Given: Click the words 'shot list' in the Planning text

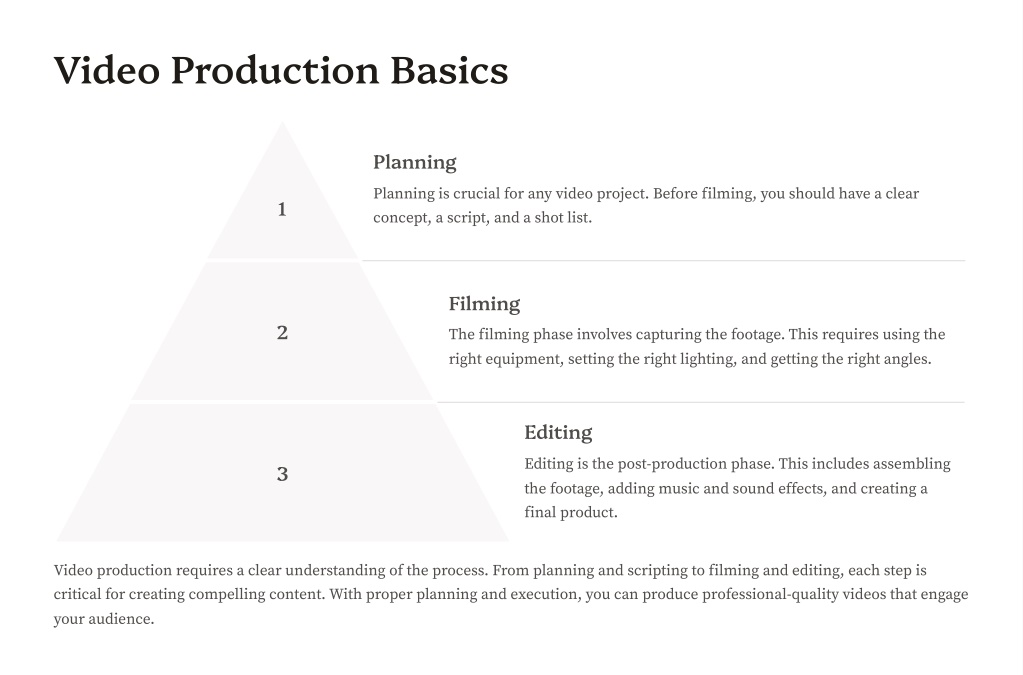Looking at the screenshot, I should click(x=562, y=218).
